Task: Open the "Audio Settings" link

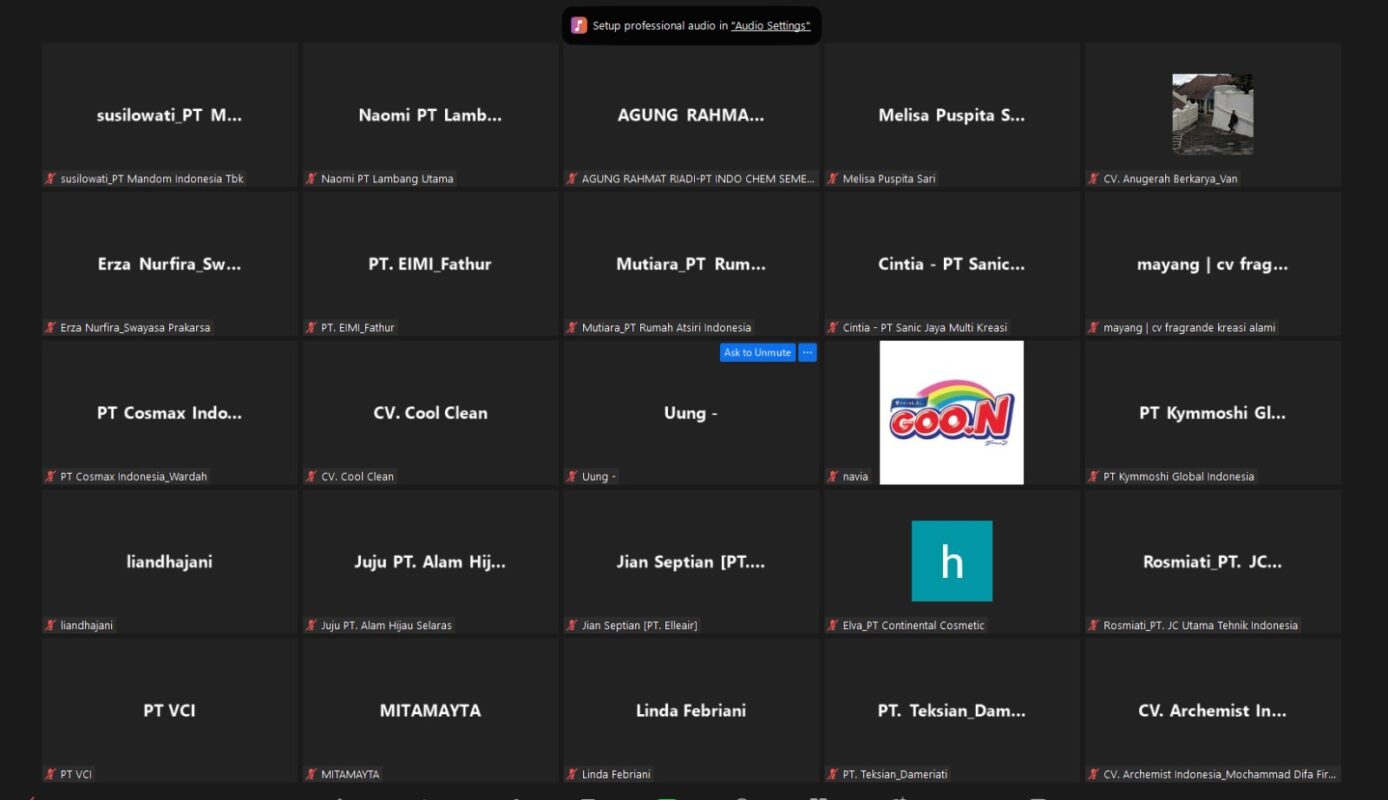Action: (770, 26)
